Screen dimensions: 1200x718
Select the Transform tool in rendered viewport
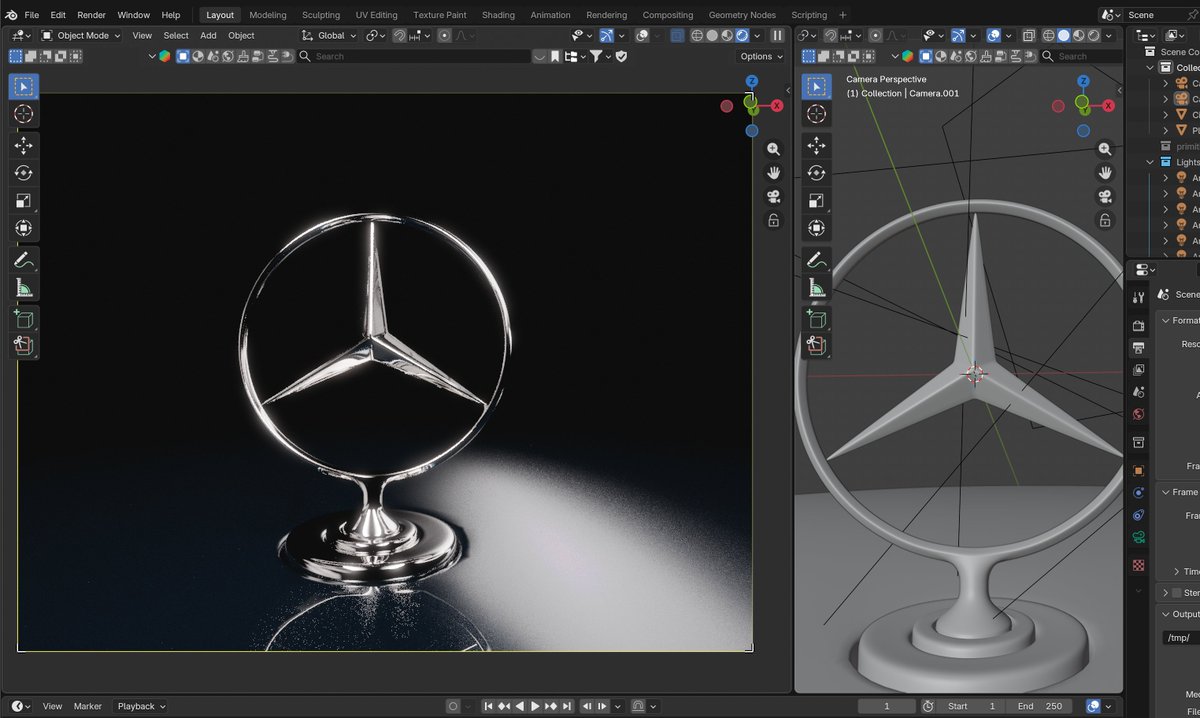click(24, 227)
